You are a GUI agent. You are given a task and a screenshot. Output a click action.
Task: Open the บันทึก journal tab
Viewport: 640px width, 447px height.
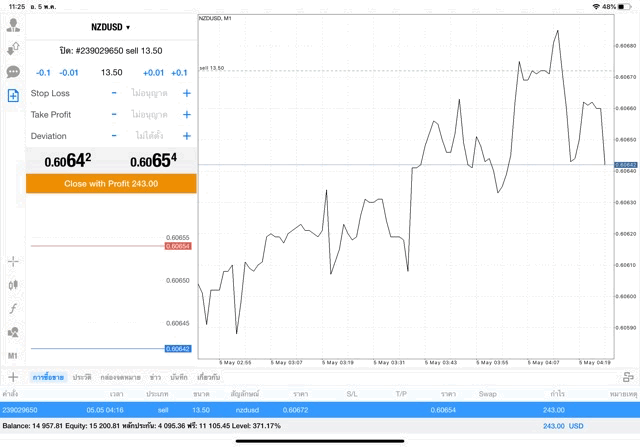[x=179, y=377]
